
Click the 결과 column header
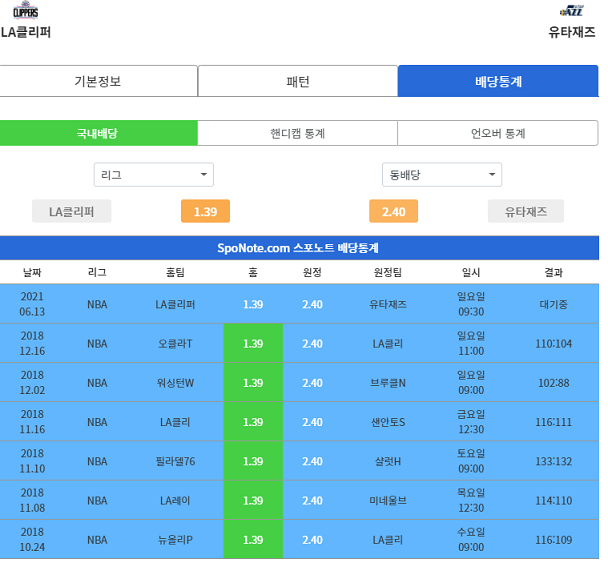click(553, 272)
